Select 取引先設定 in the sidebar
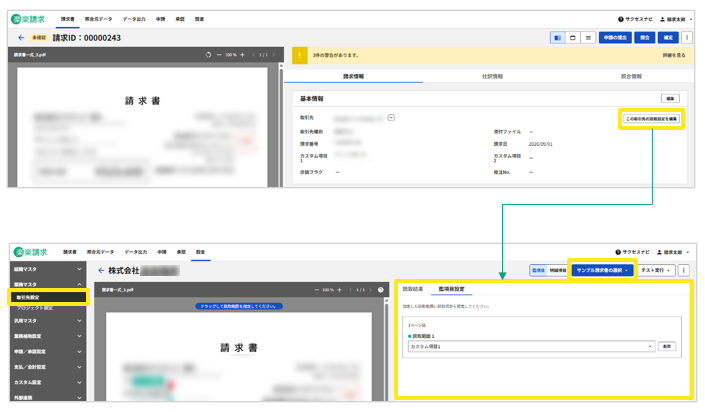The height and width of the screenshot is (412, 705). coord(48,297)
